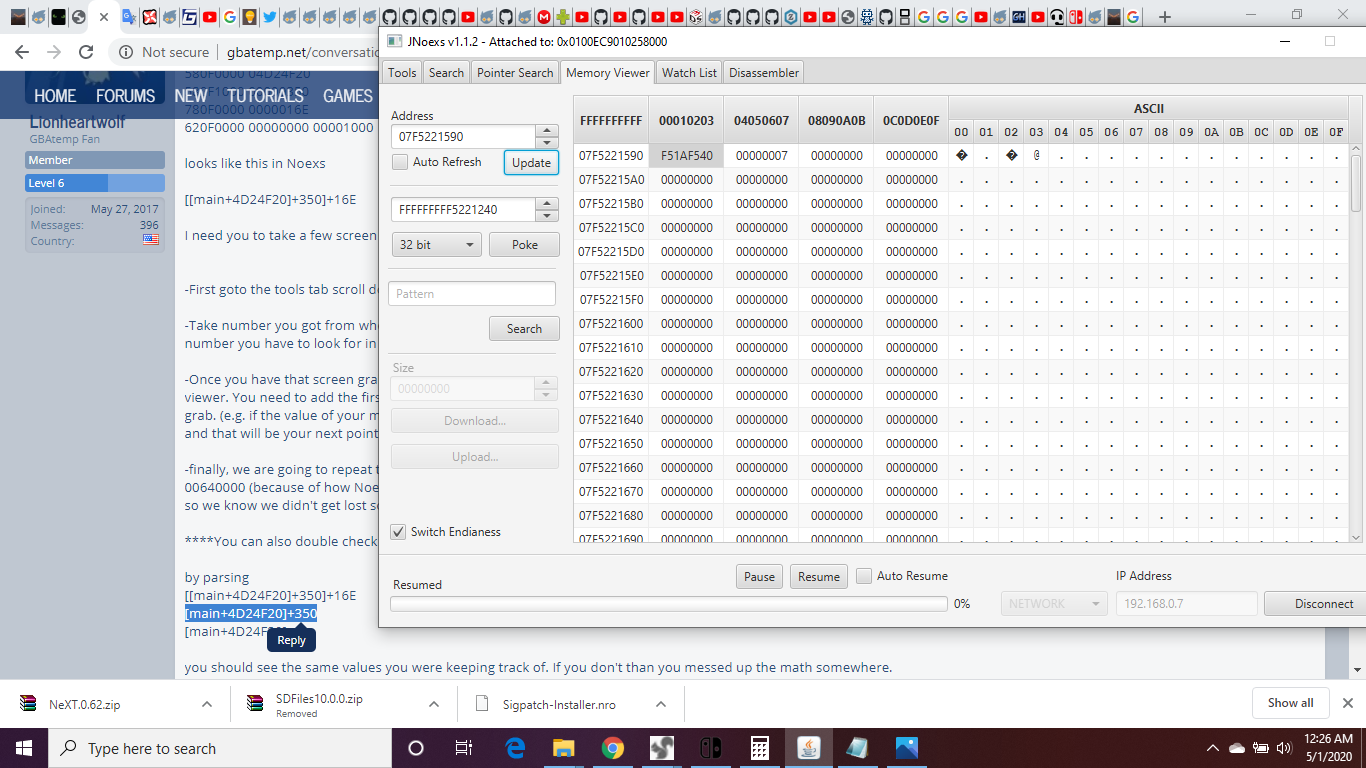Run the pattern Search button

point(524,329)
